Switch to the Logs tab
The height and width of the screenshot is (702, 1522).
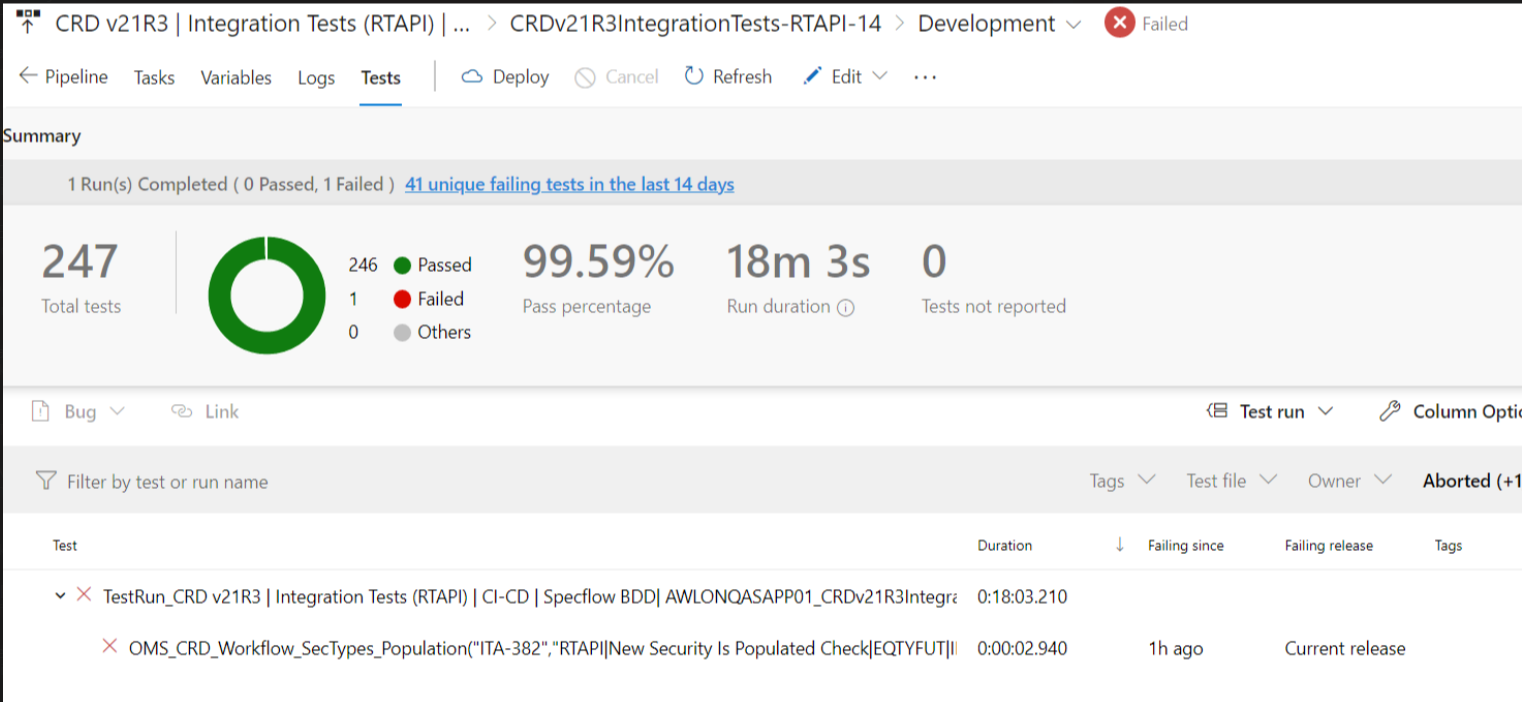[x=316, y=78]
